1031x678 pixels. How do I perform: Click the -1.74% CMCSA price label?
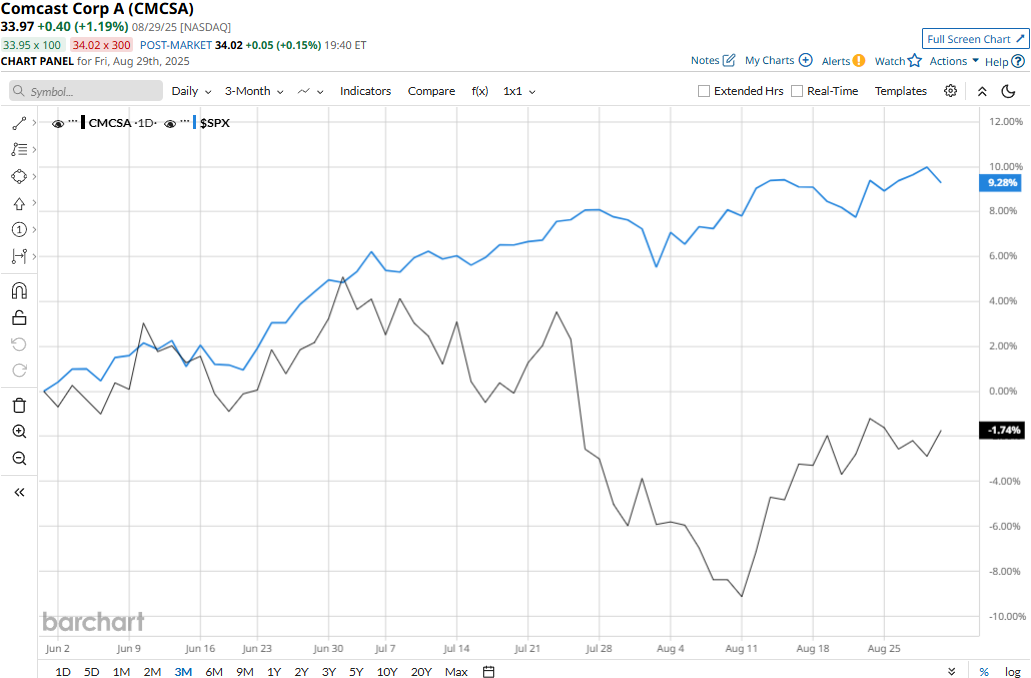[1001, 430]
